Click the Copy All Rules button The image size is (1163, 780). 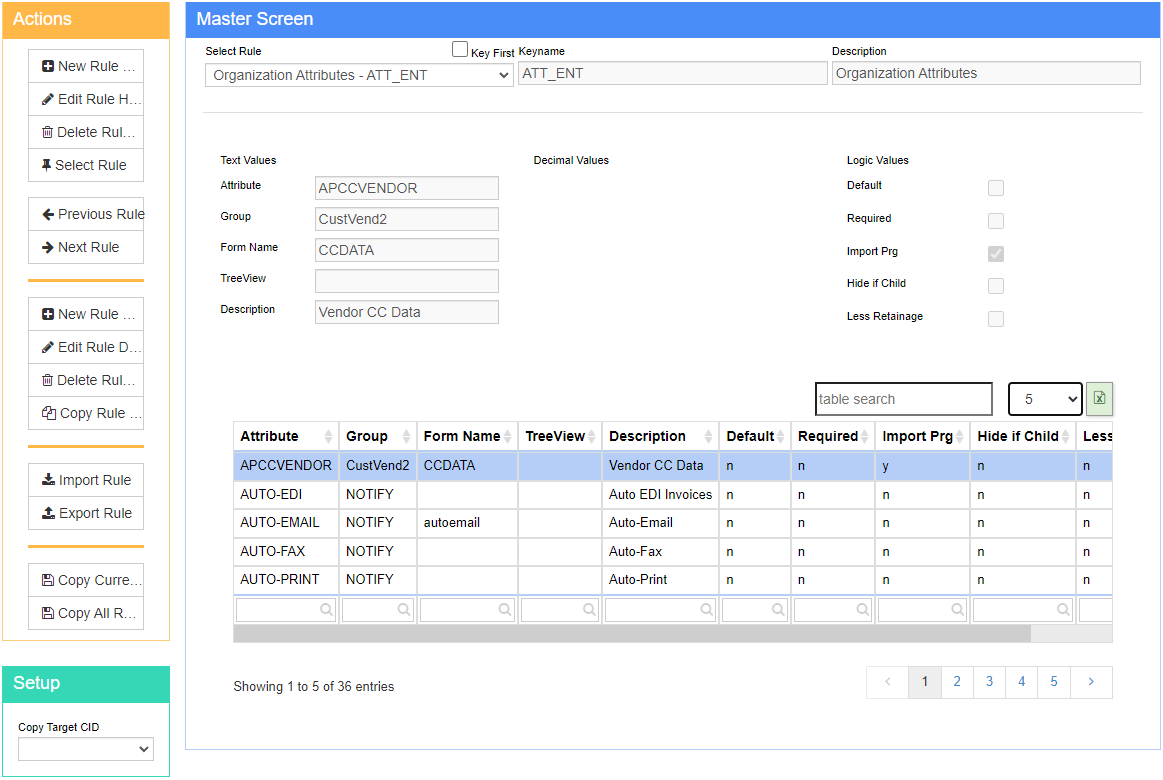coord(86,613)
